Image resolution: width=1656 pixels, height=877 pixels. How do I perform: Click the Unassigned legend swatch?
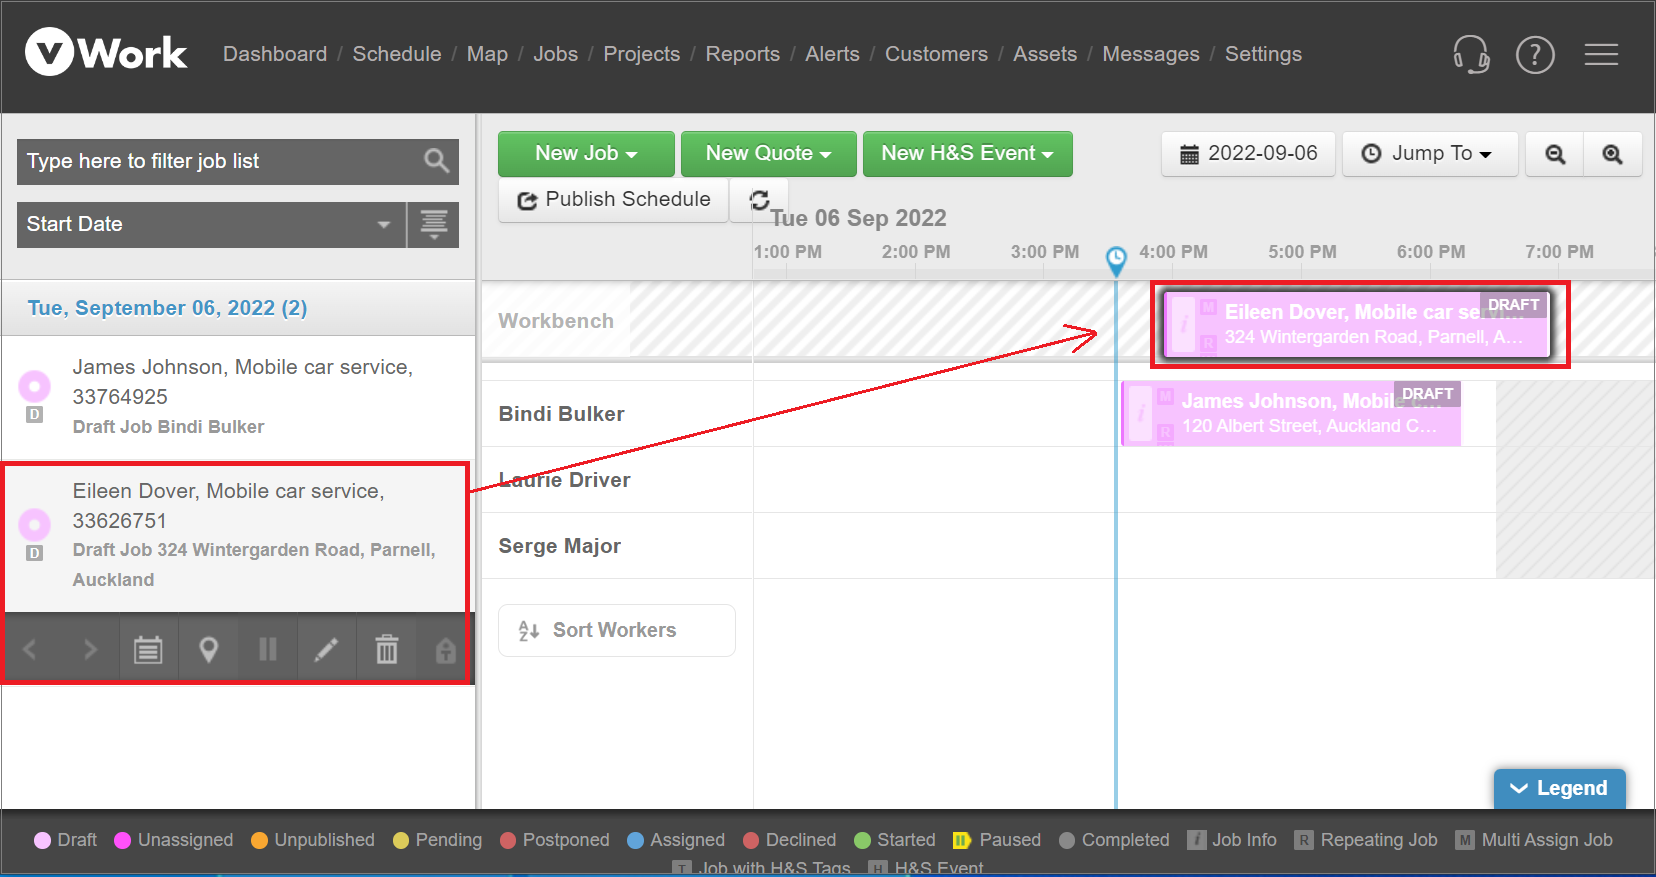[x=123, y=840]
